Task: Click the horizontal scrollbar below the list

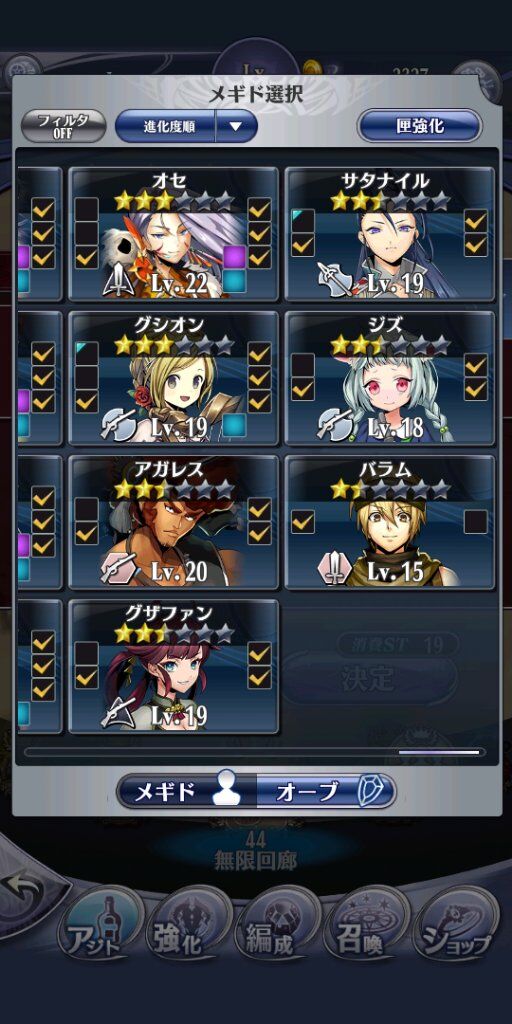Action: pyautogui.click(x=255, y=752)
